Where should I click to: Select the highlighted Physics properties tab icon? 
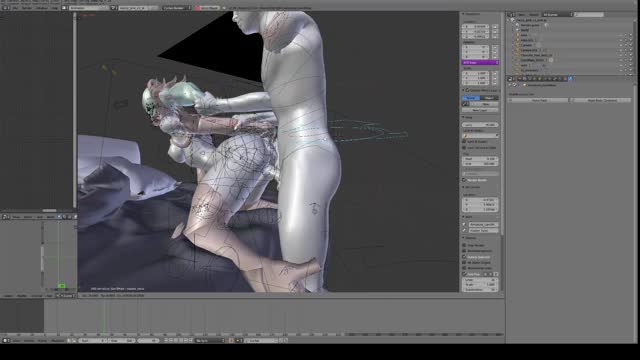pos(570,78)
